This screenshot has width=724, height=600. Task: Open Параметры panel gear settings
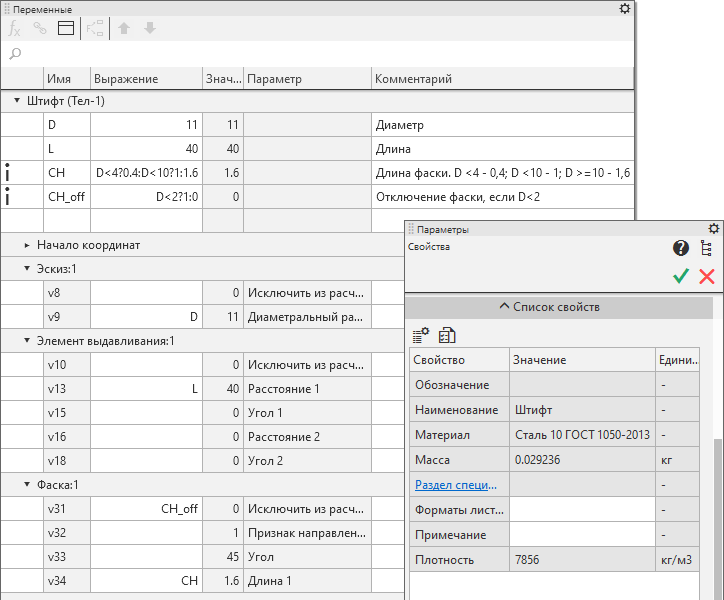click(x=713, y=229)
